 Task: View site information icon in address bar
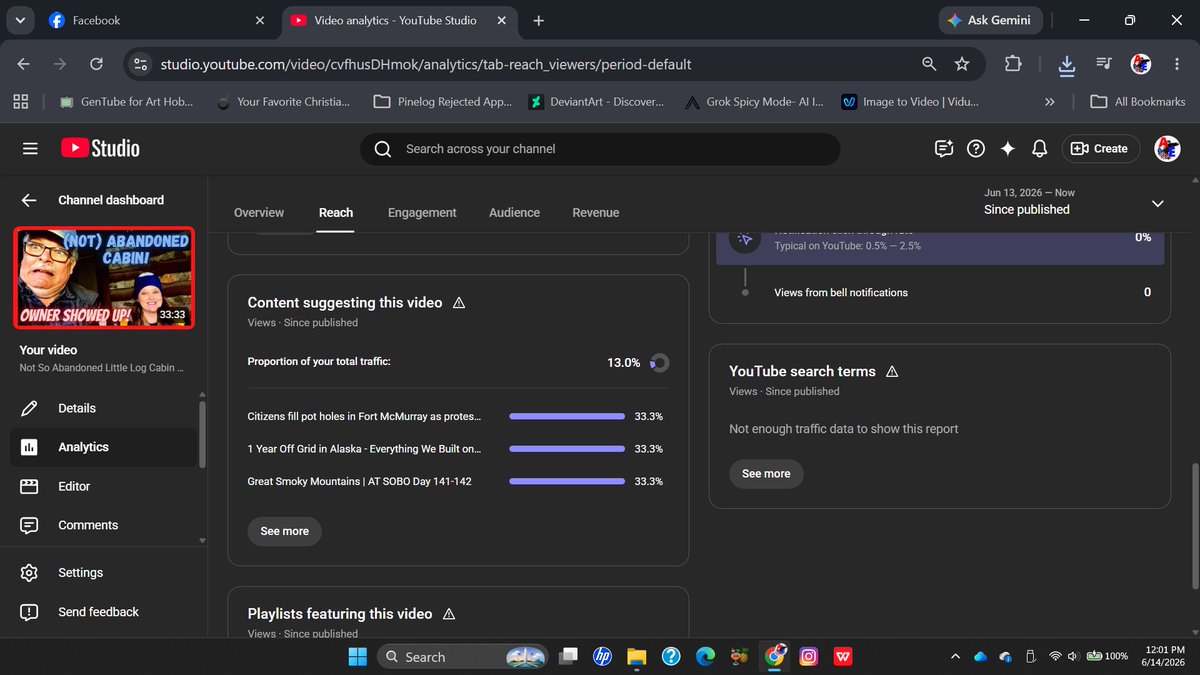click(x=140, y=64)
